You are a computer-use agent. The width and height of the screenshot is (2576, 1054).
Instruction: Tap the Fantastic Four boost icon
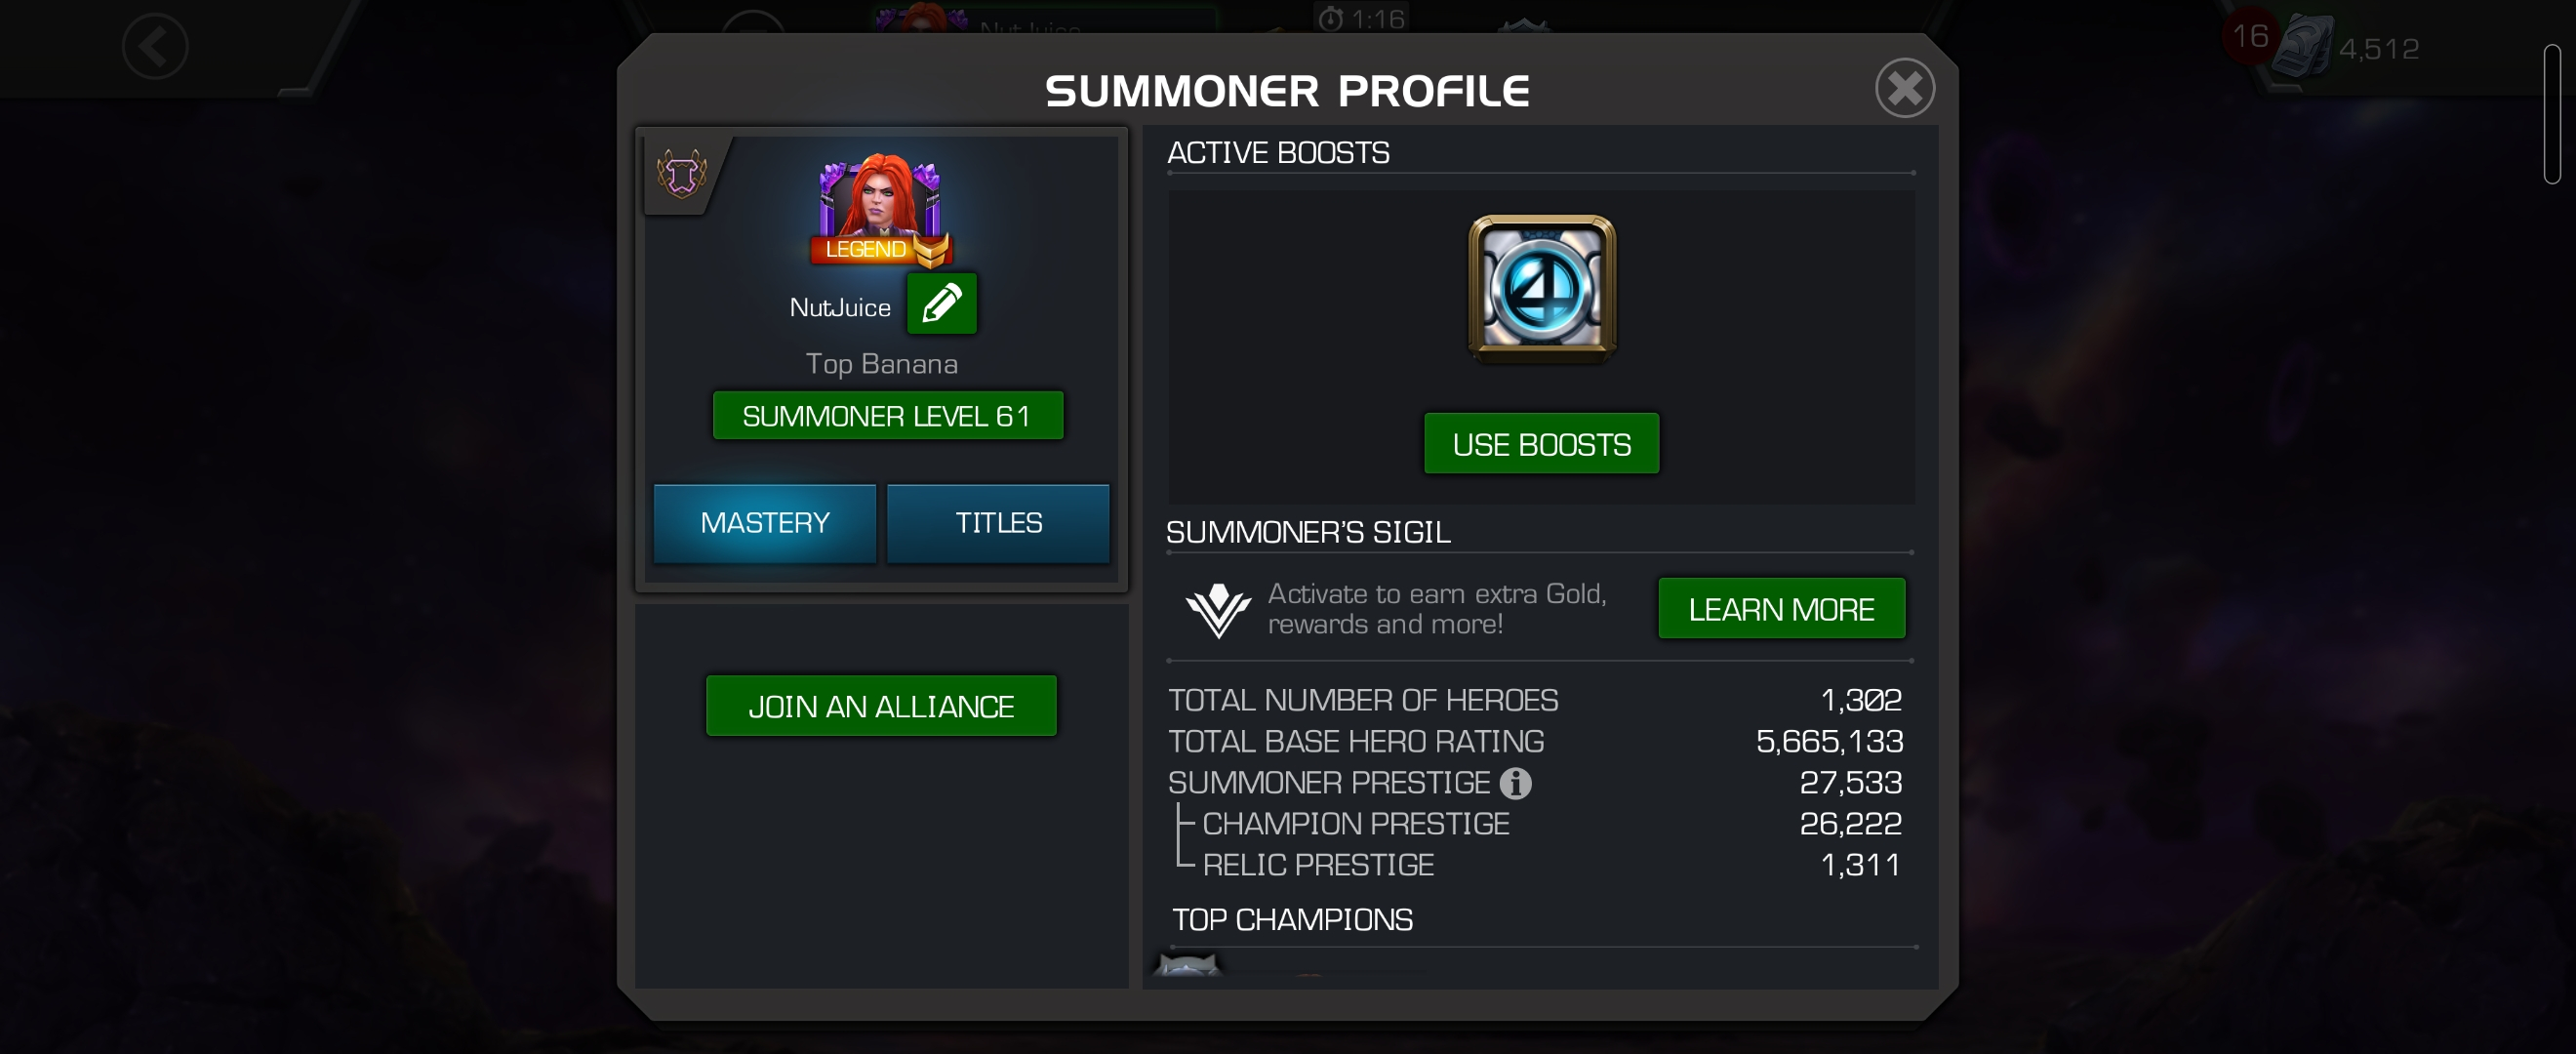coord(1541,288)
